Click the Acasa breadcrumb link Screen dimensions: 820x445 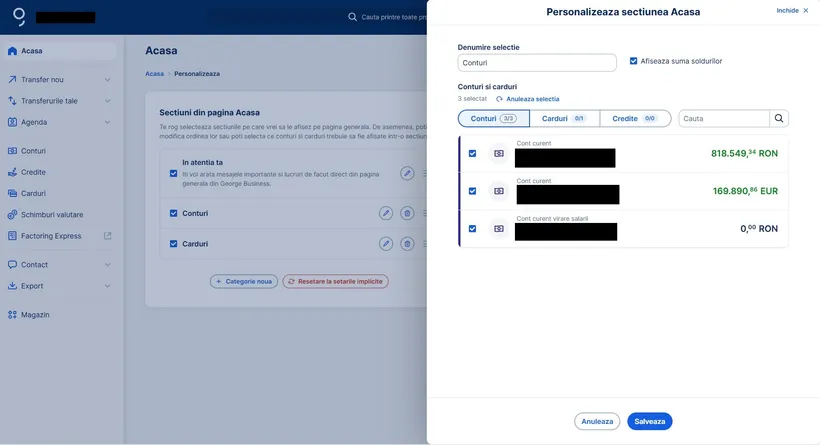154,74
